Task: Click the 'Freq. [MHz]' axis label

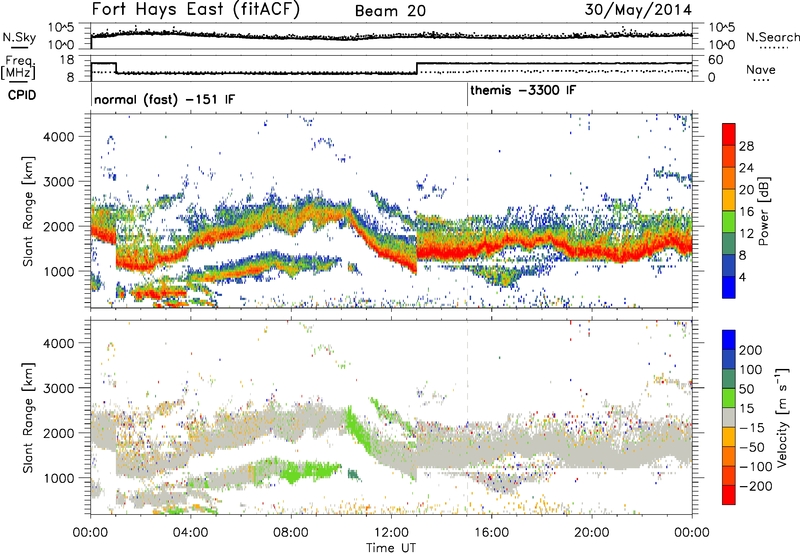Action: pyautogui.click(x=18, y=68)
